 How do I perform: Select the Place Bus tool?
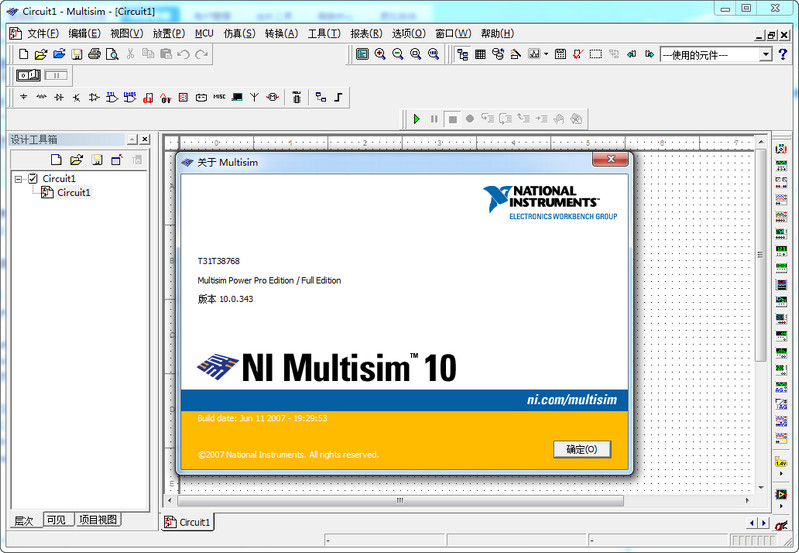tap(338, 97)
